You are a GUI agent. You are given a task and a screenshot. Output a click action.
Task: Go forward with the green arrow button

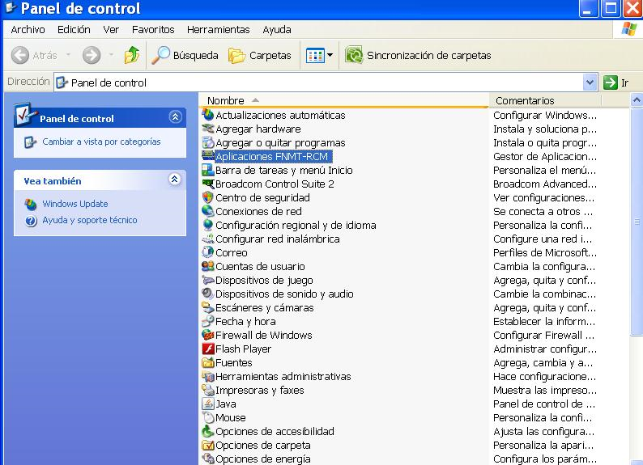point(91,55)
